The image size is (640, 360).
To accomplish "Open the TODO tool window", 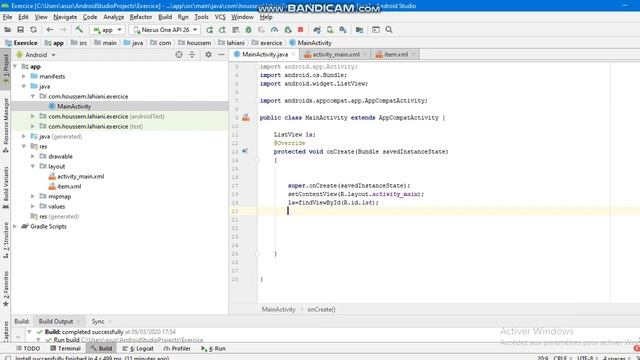I will pyautogui.click(x=28, y=348).
